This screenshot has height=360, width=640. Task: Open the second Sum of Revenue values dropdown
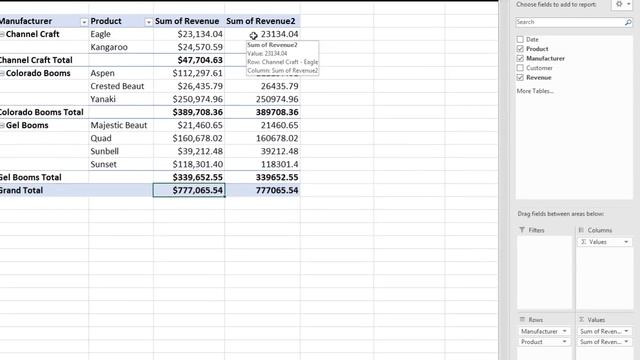(626, 342)
